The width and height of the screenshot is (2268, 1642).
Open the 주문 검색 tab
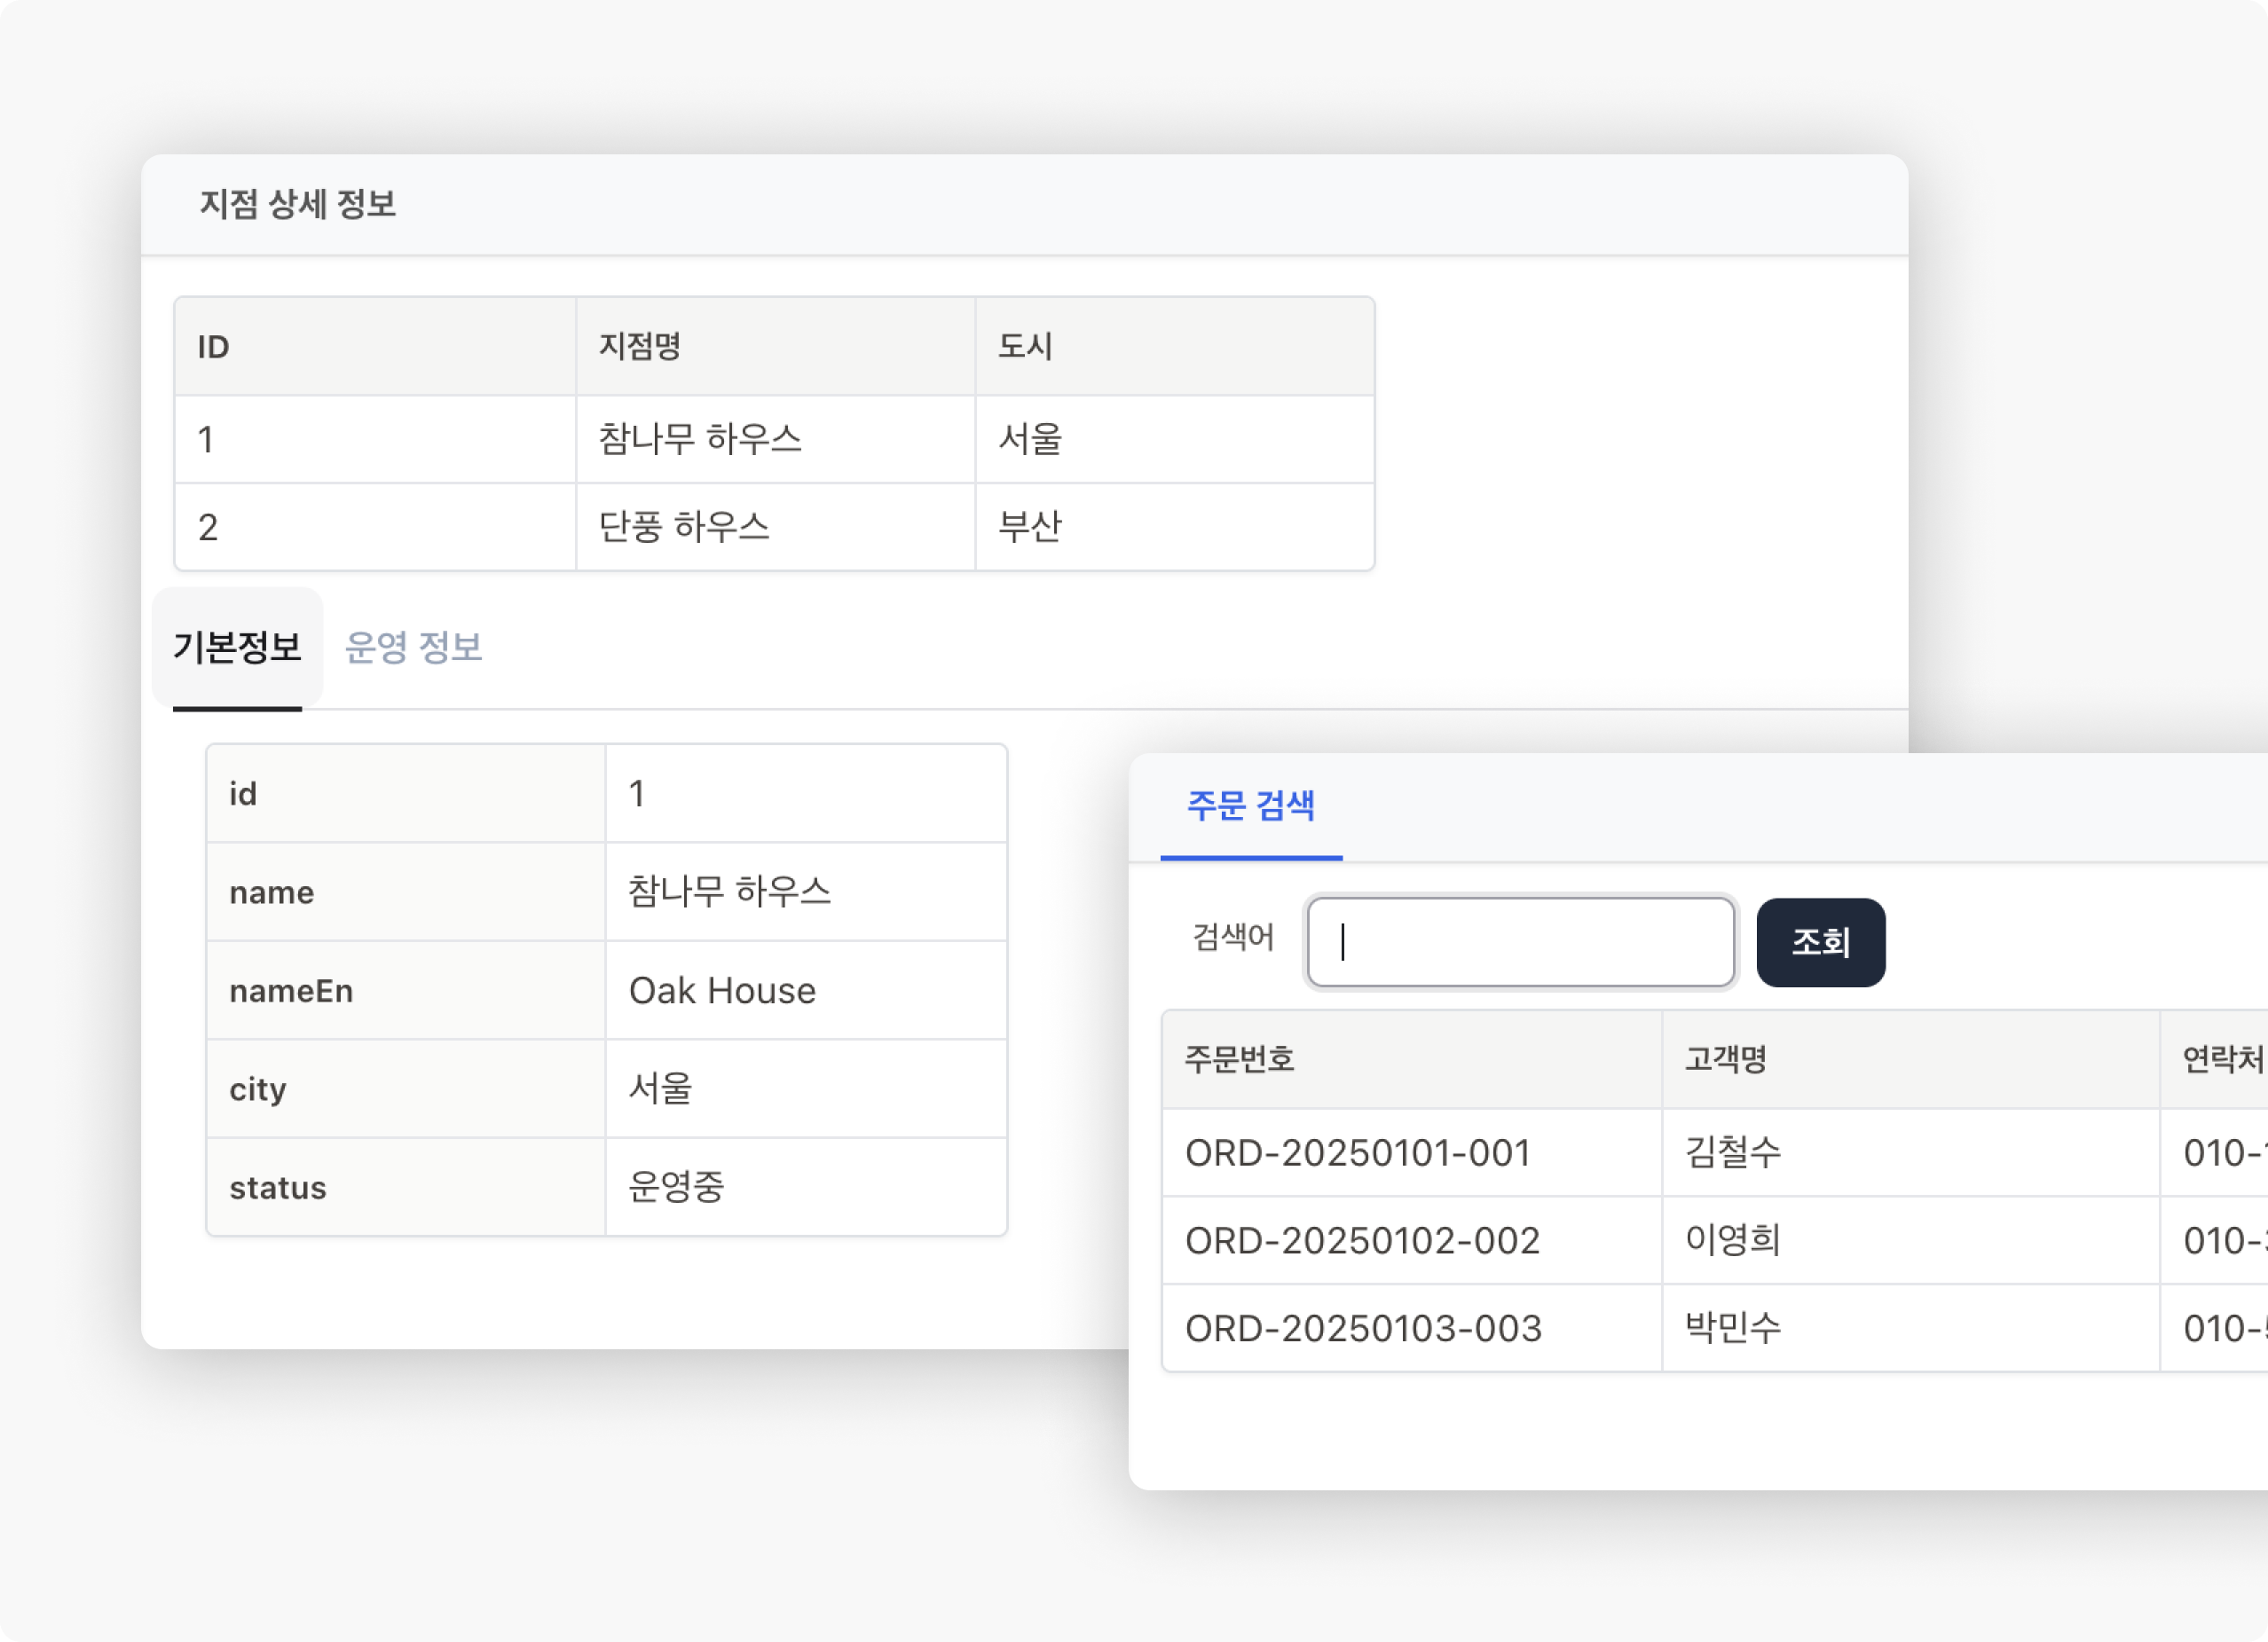point(1250,806)
